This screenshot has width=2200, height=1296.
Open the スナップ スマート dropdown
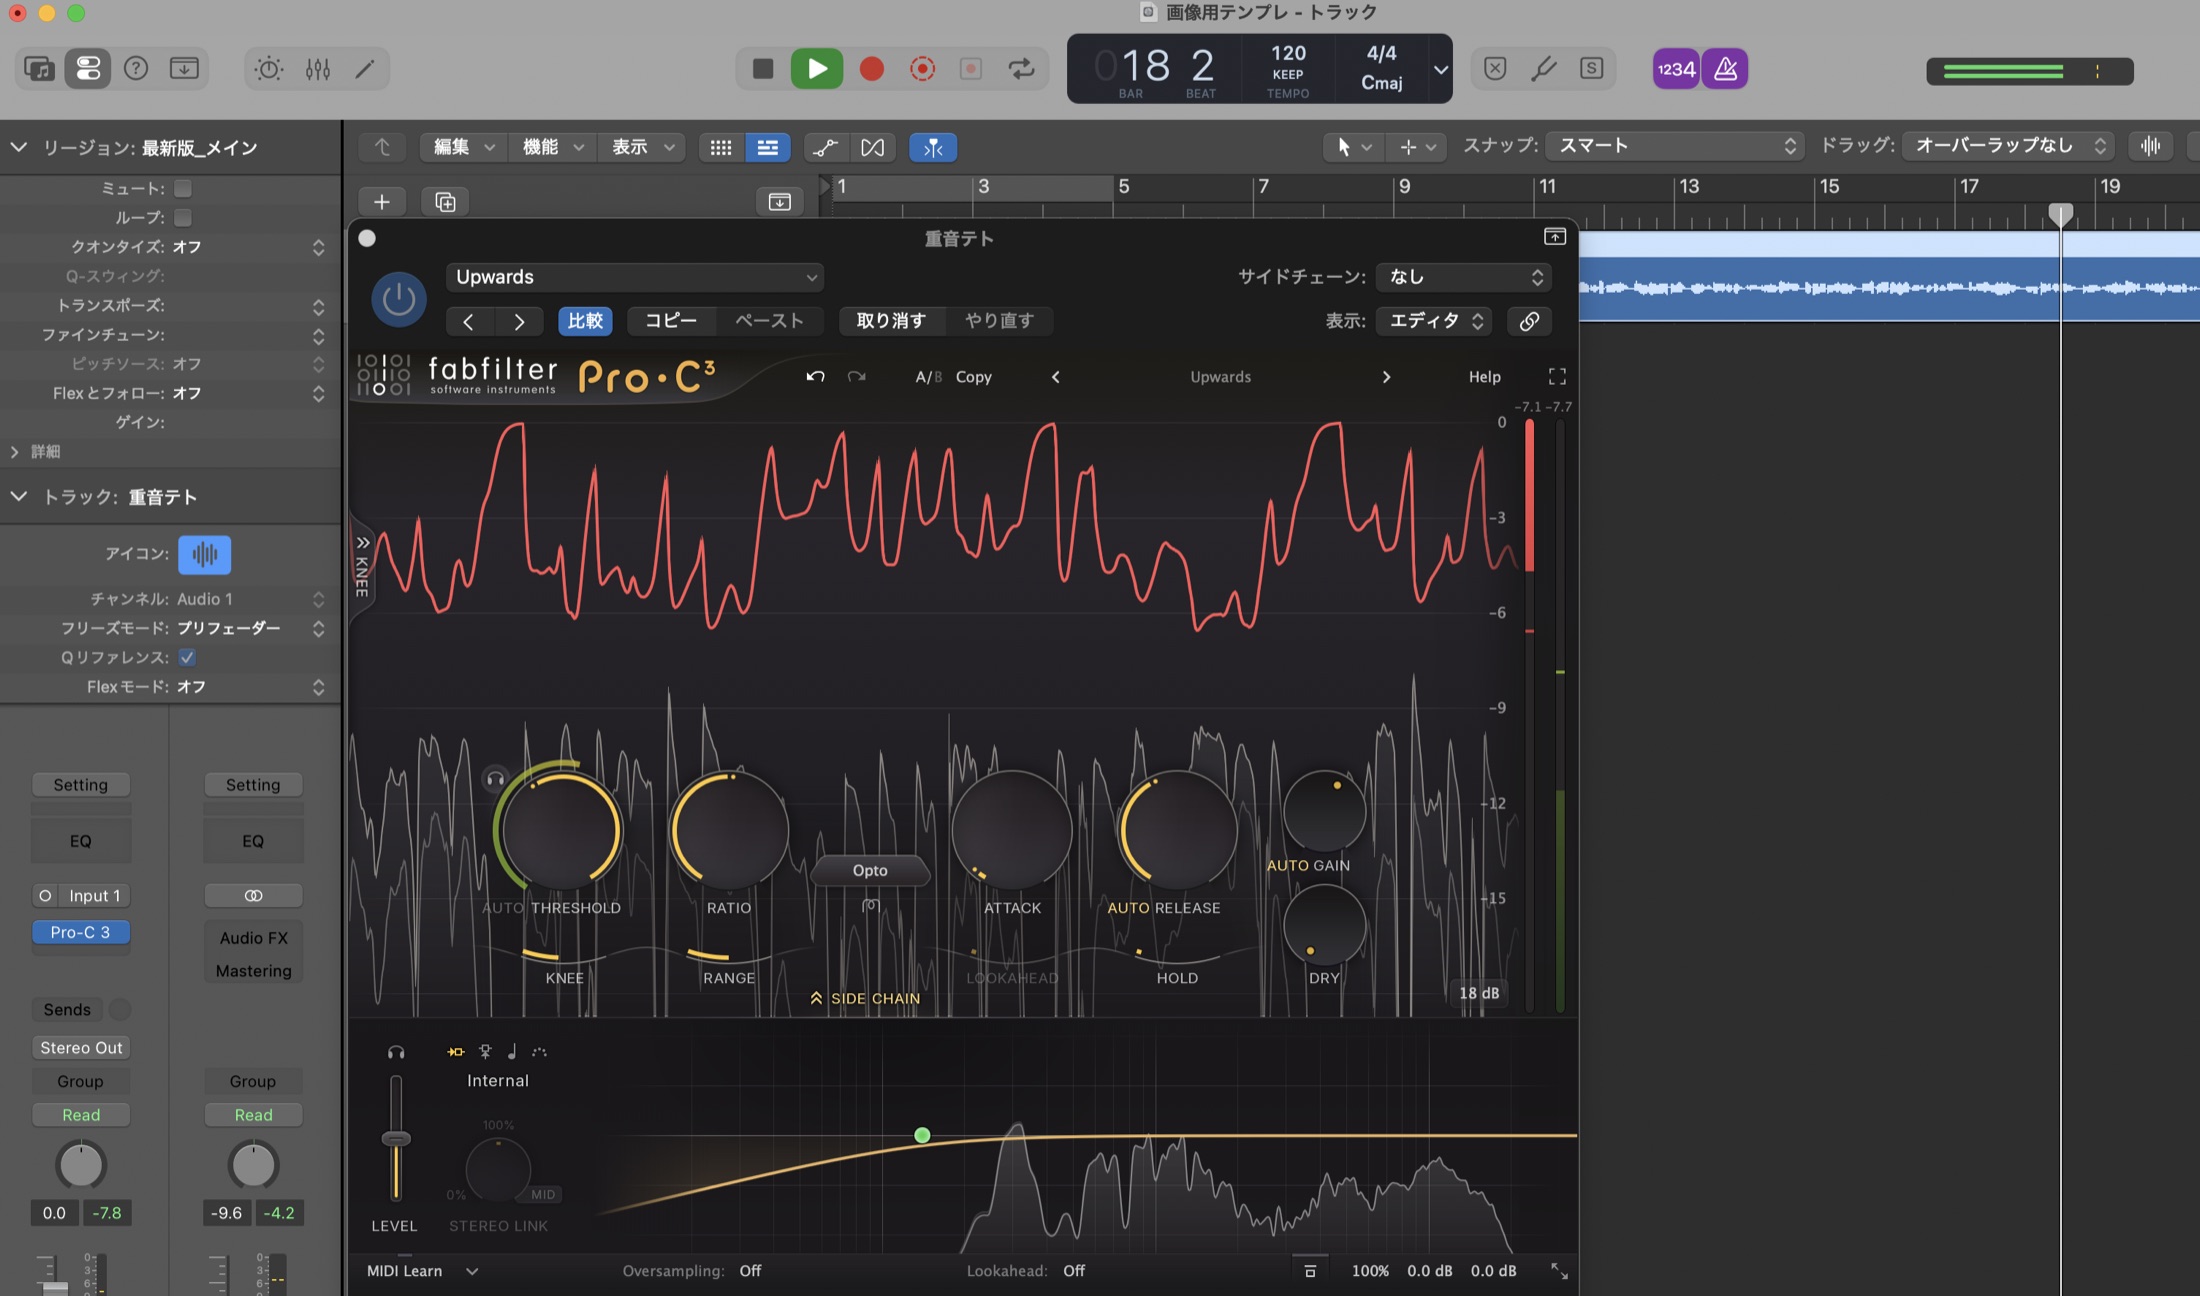(x=1675, y=146)
